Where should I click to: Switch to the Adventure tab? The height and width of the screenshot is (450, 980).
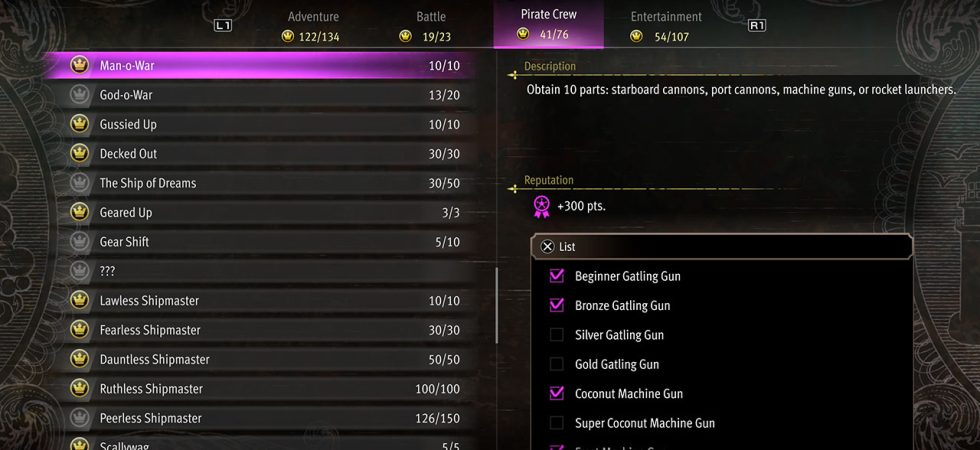tap(313, 25)
